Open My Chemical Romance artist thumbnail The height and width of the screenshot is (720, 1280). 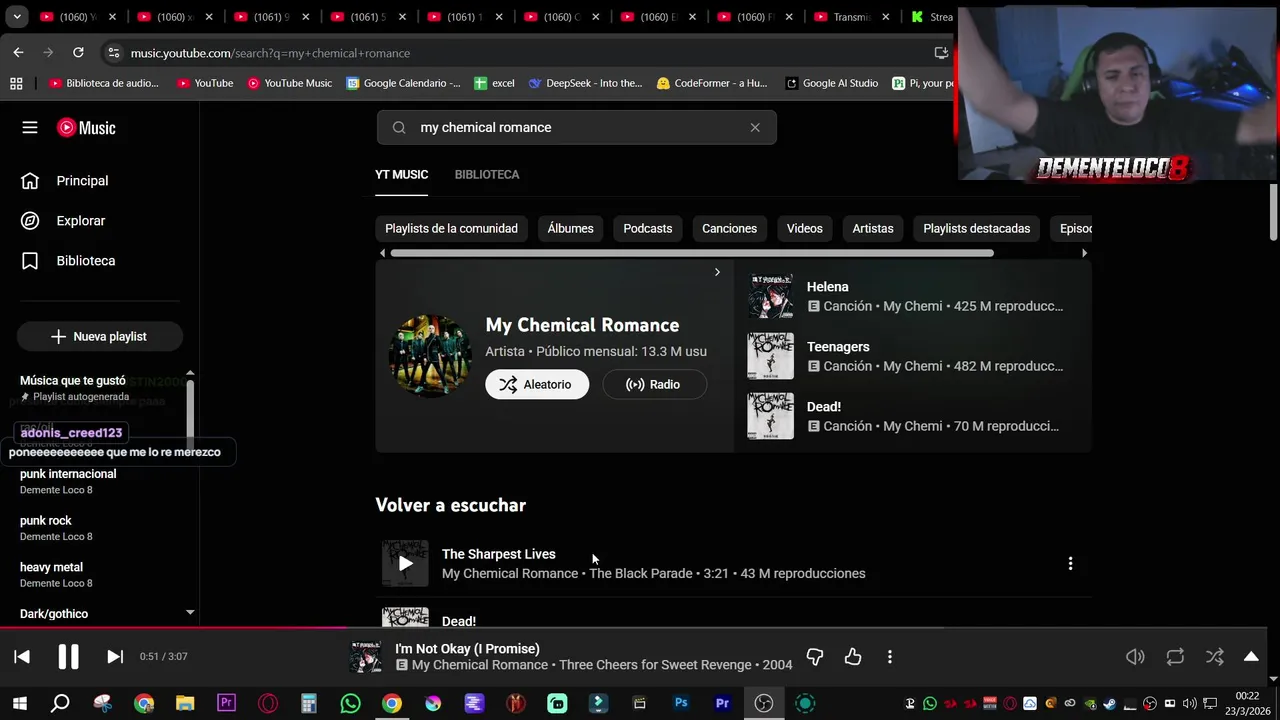pyautogui.click(x=430, y=356)
